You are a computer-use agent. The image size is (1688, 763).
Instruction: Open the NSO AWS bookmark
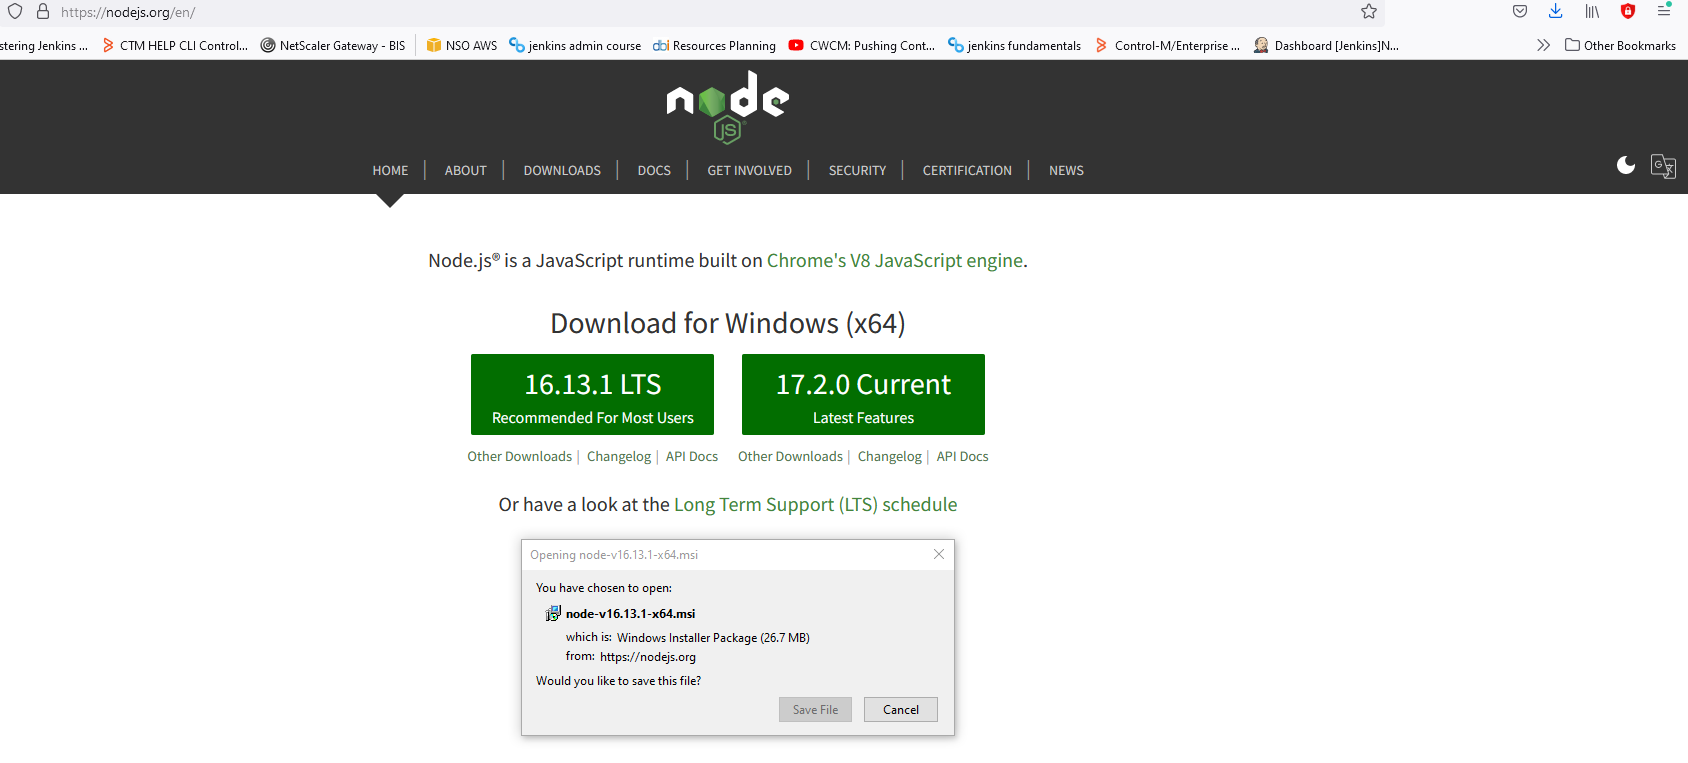(462, 45)
